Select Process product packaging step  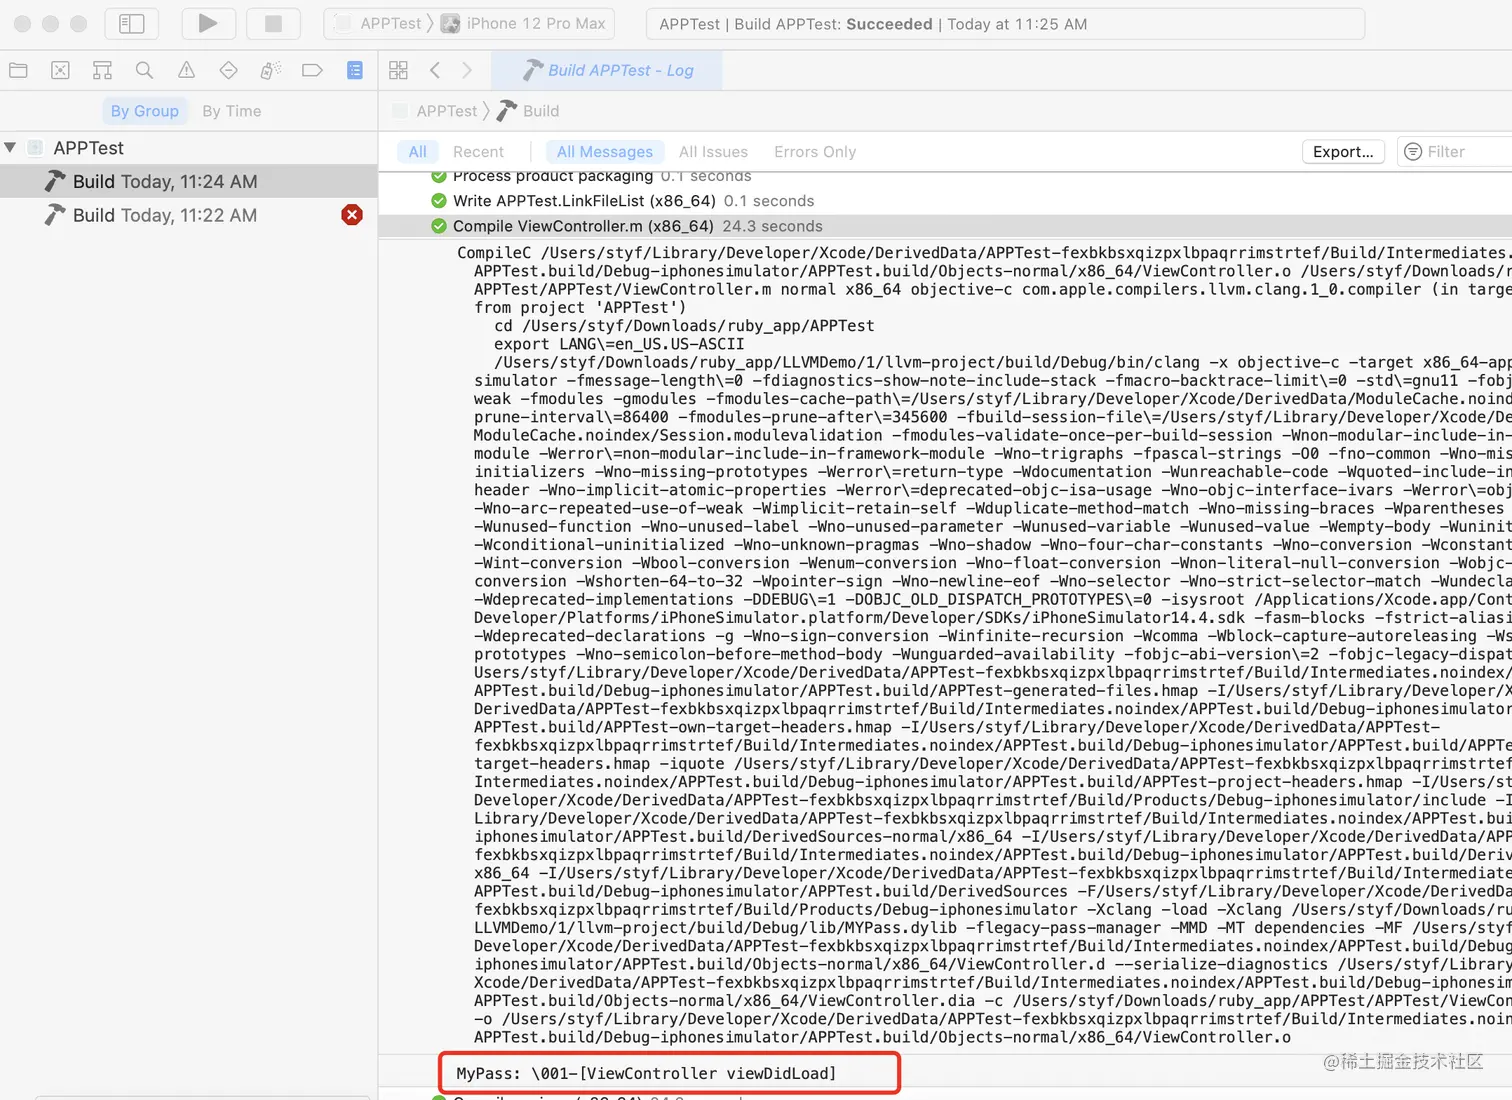[945, 177]
